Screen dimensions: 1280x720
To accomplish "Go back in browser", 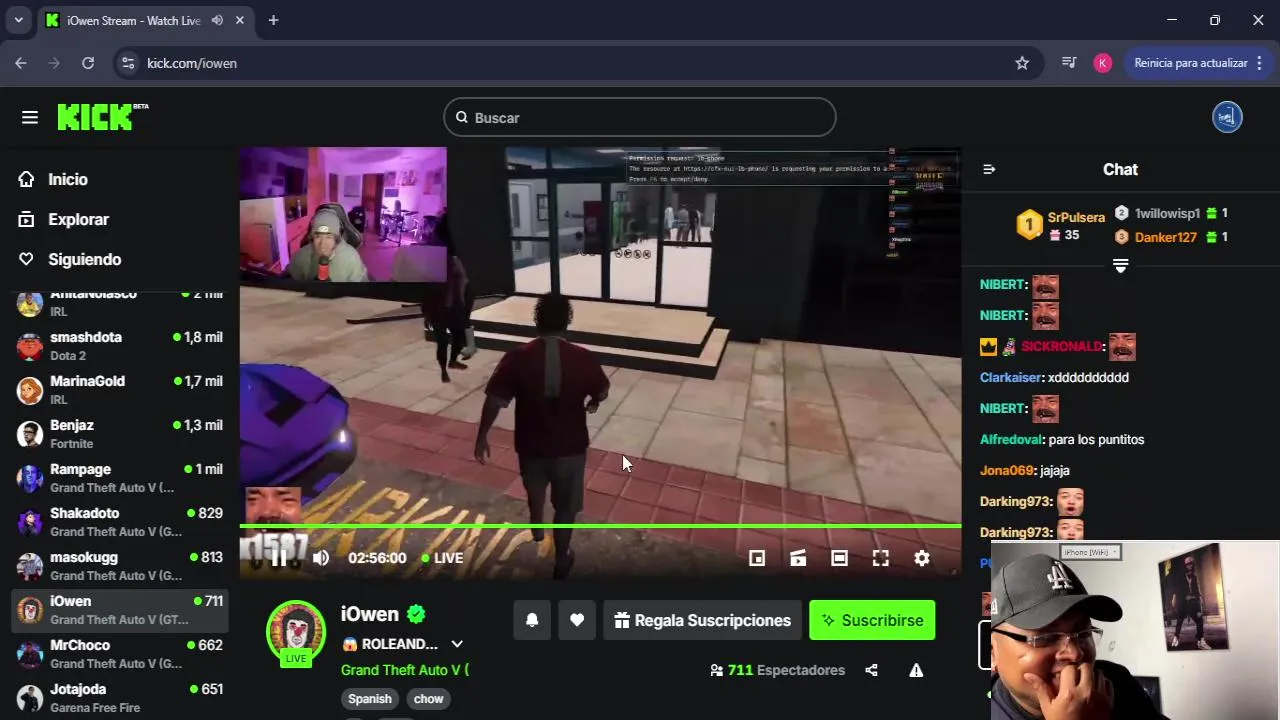I will coord(21,63).
